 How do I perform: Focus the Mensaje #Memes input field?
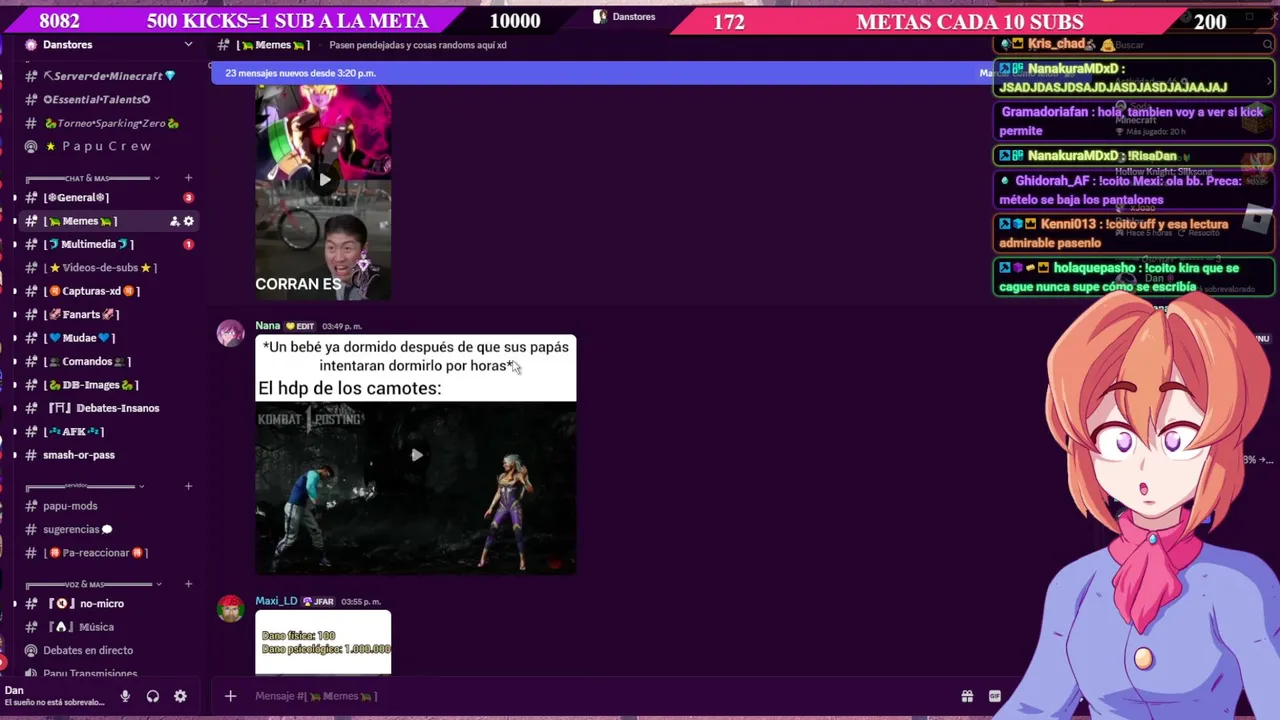point(600,696)
